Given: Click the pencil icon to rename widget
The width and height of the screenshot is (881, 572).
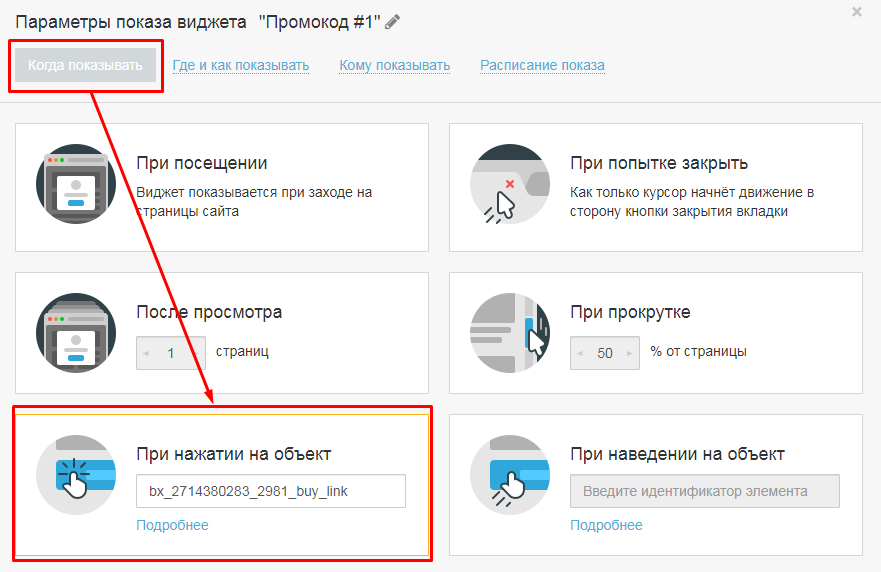Looking at the screenshot, I should (x=392, y=22).
